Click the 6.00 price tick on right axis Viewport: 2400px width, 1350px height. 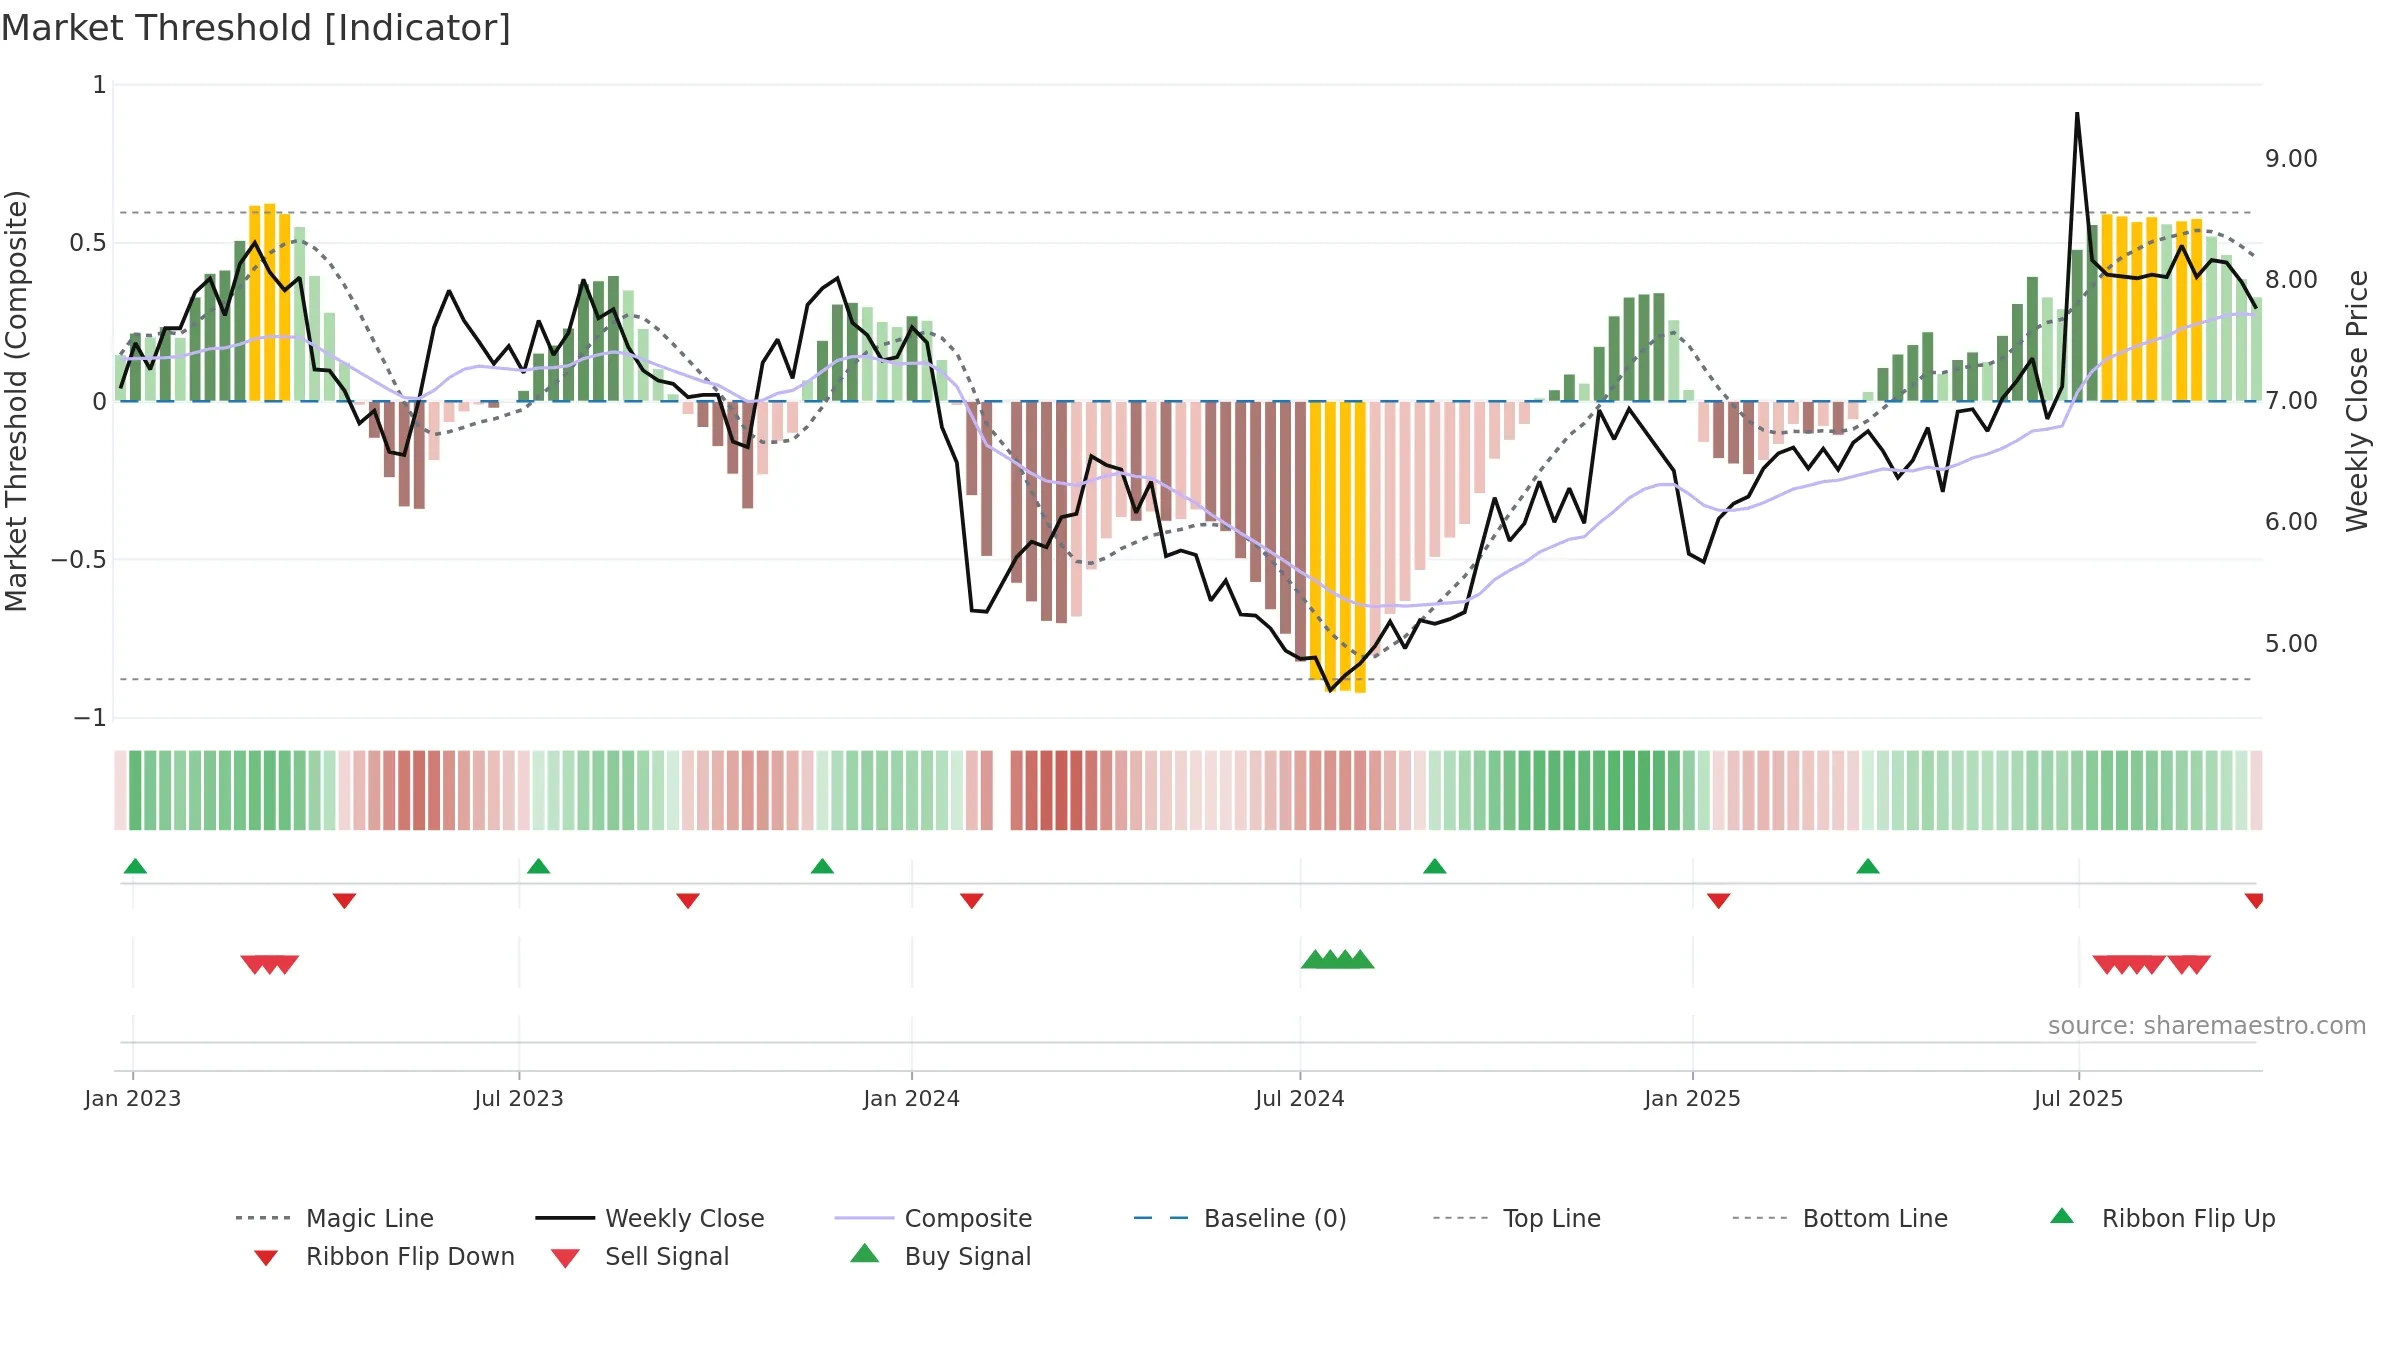pos(2291,522)
